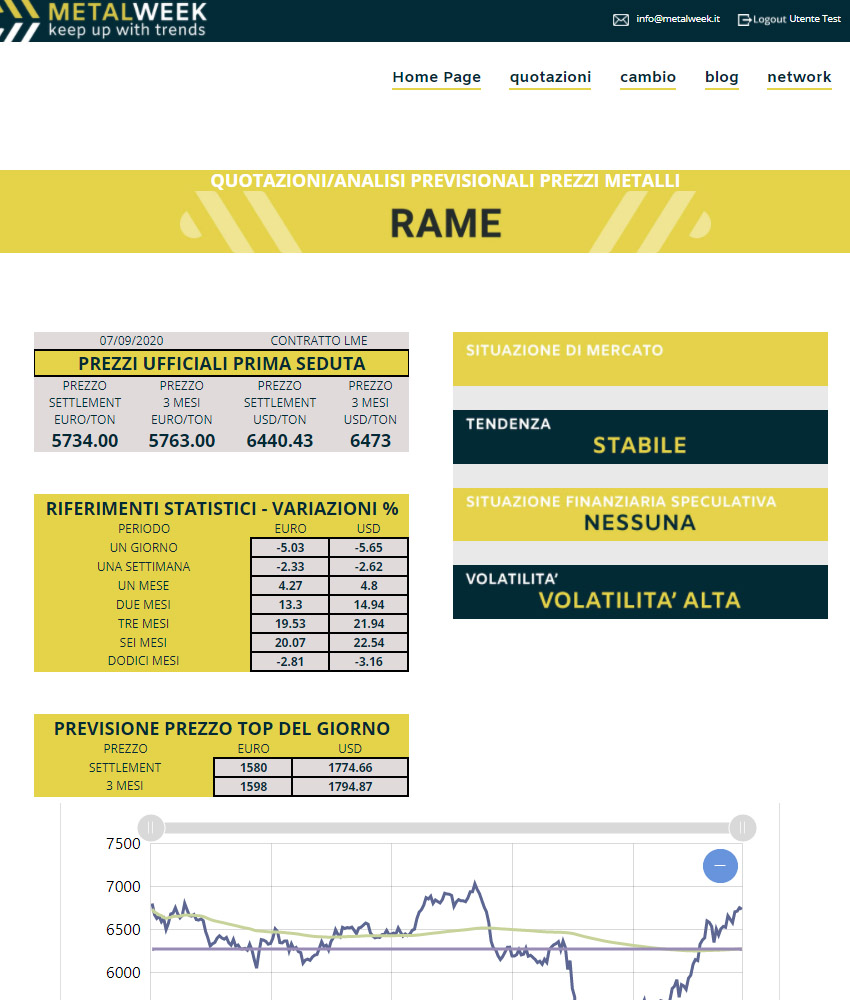850x1000 pixels.
Task: Click PREVISIONE PREZZO TOP DEL GIORNO heading
Action: pyautogui.click(x=222, y=728)
